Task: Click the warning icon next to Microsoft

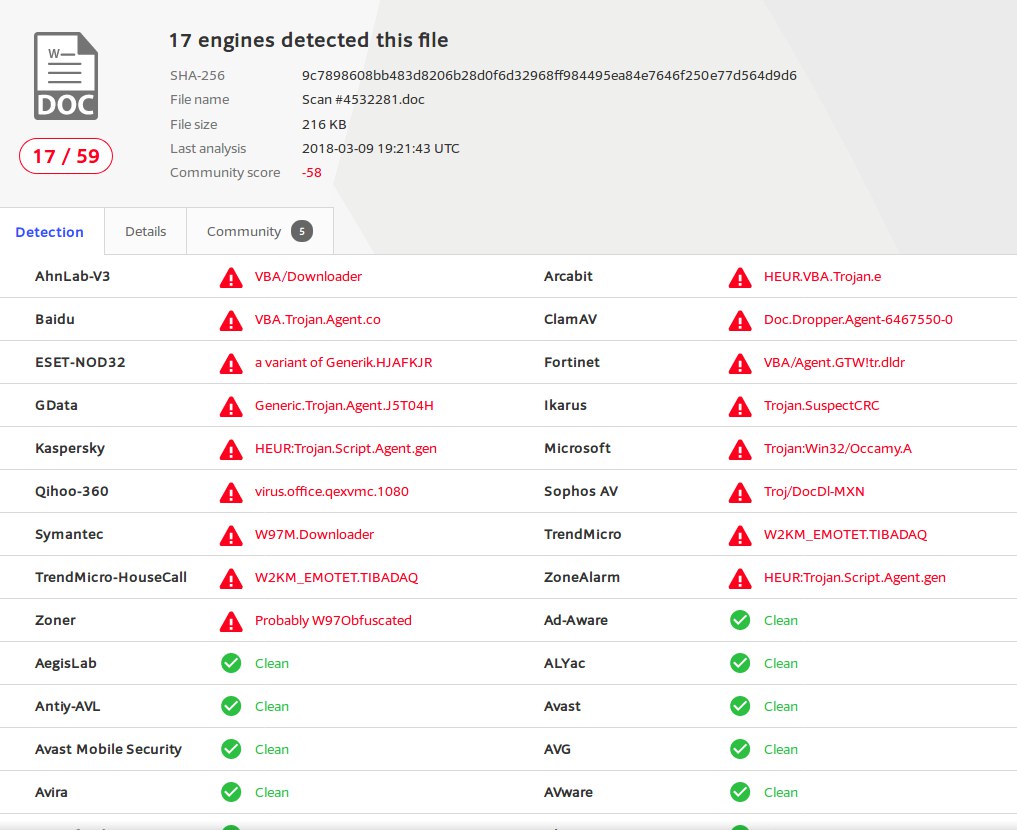Action: pos(740,449)
